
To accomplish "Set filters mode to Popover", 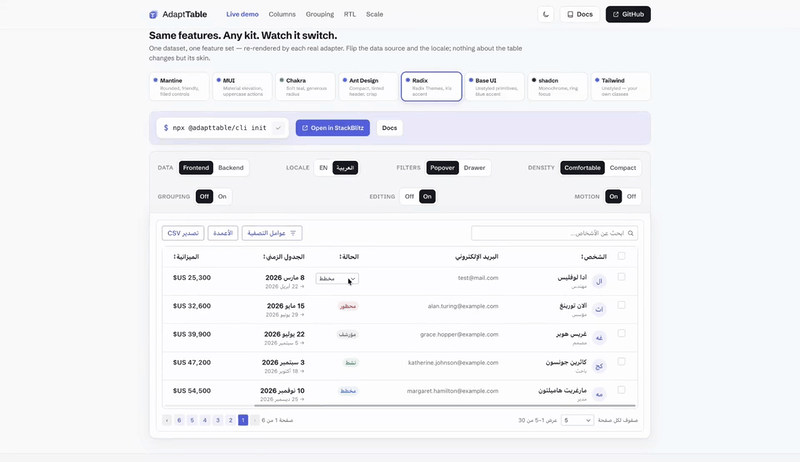I will pyautogui.click(x=442, y=168).
